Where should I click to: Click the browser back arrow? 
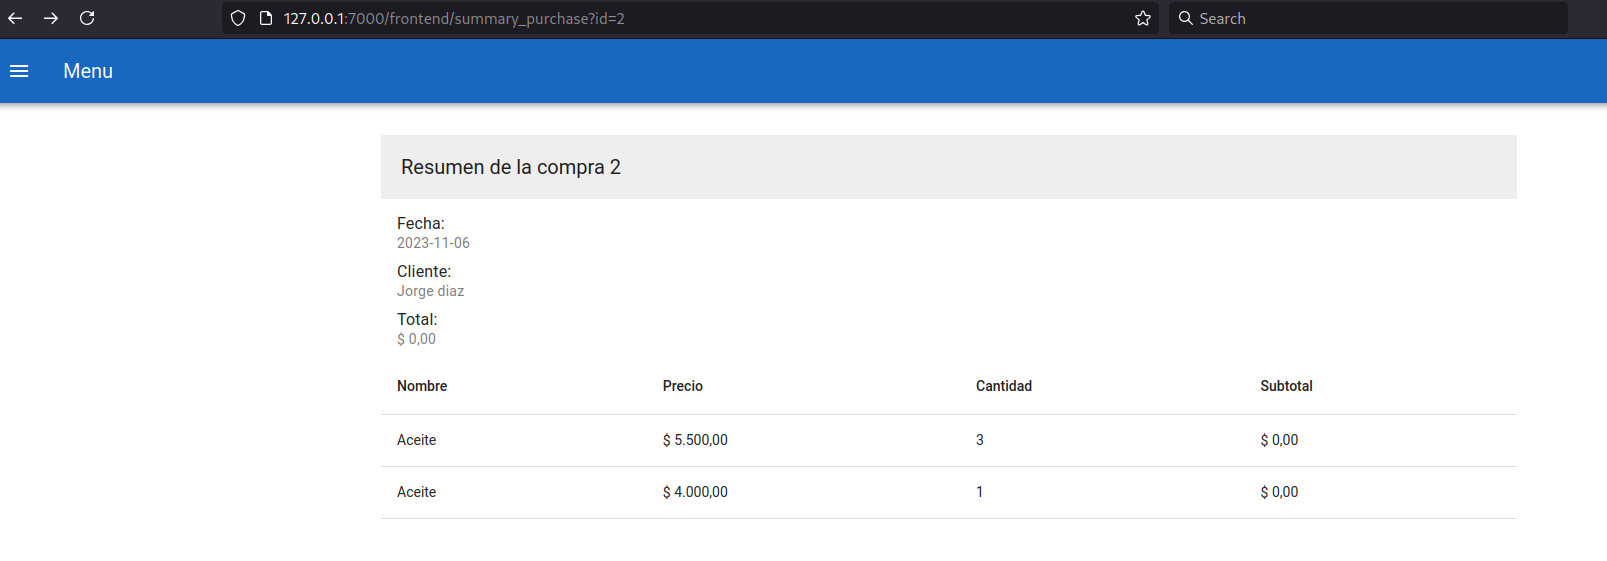pos(15,18)
